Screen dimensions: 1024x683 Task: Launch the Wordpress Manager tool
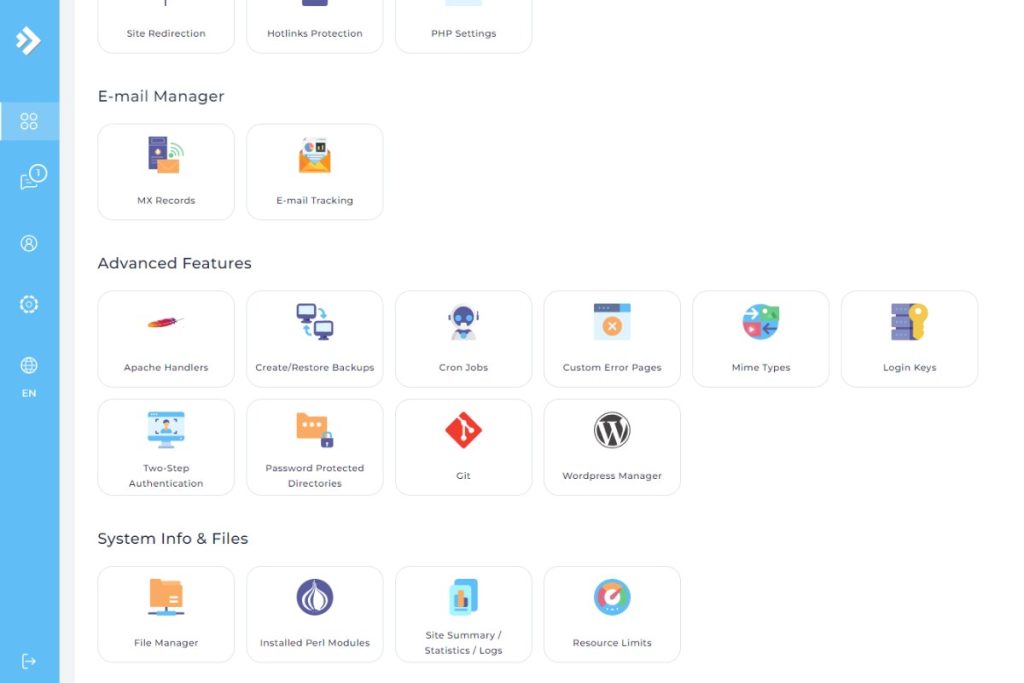click(x=611, y=446)
